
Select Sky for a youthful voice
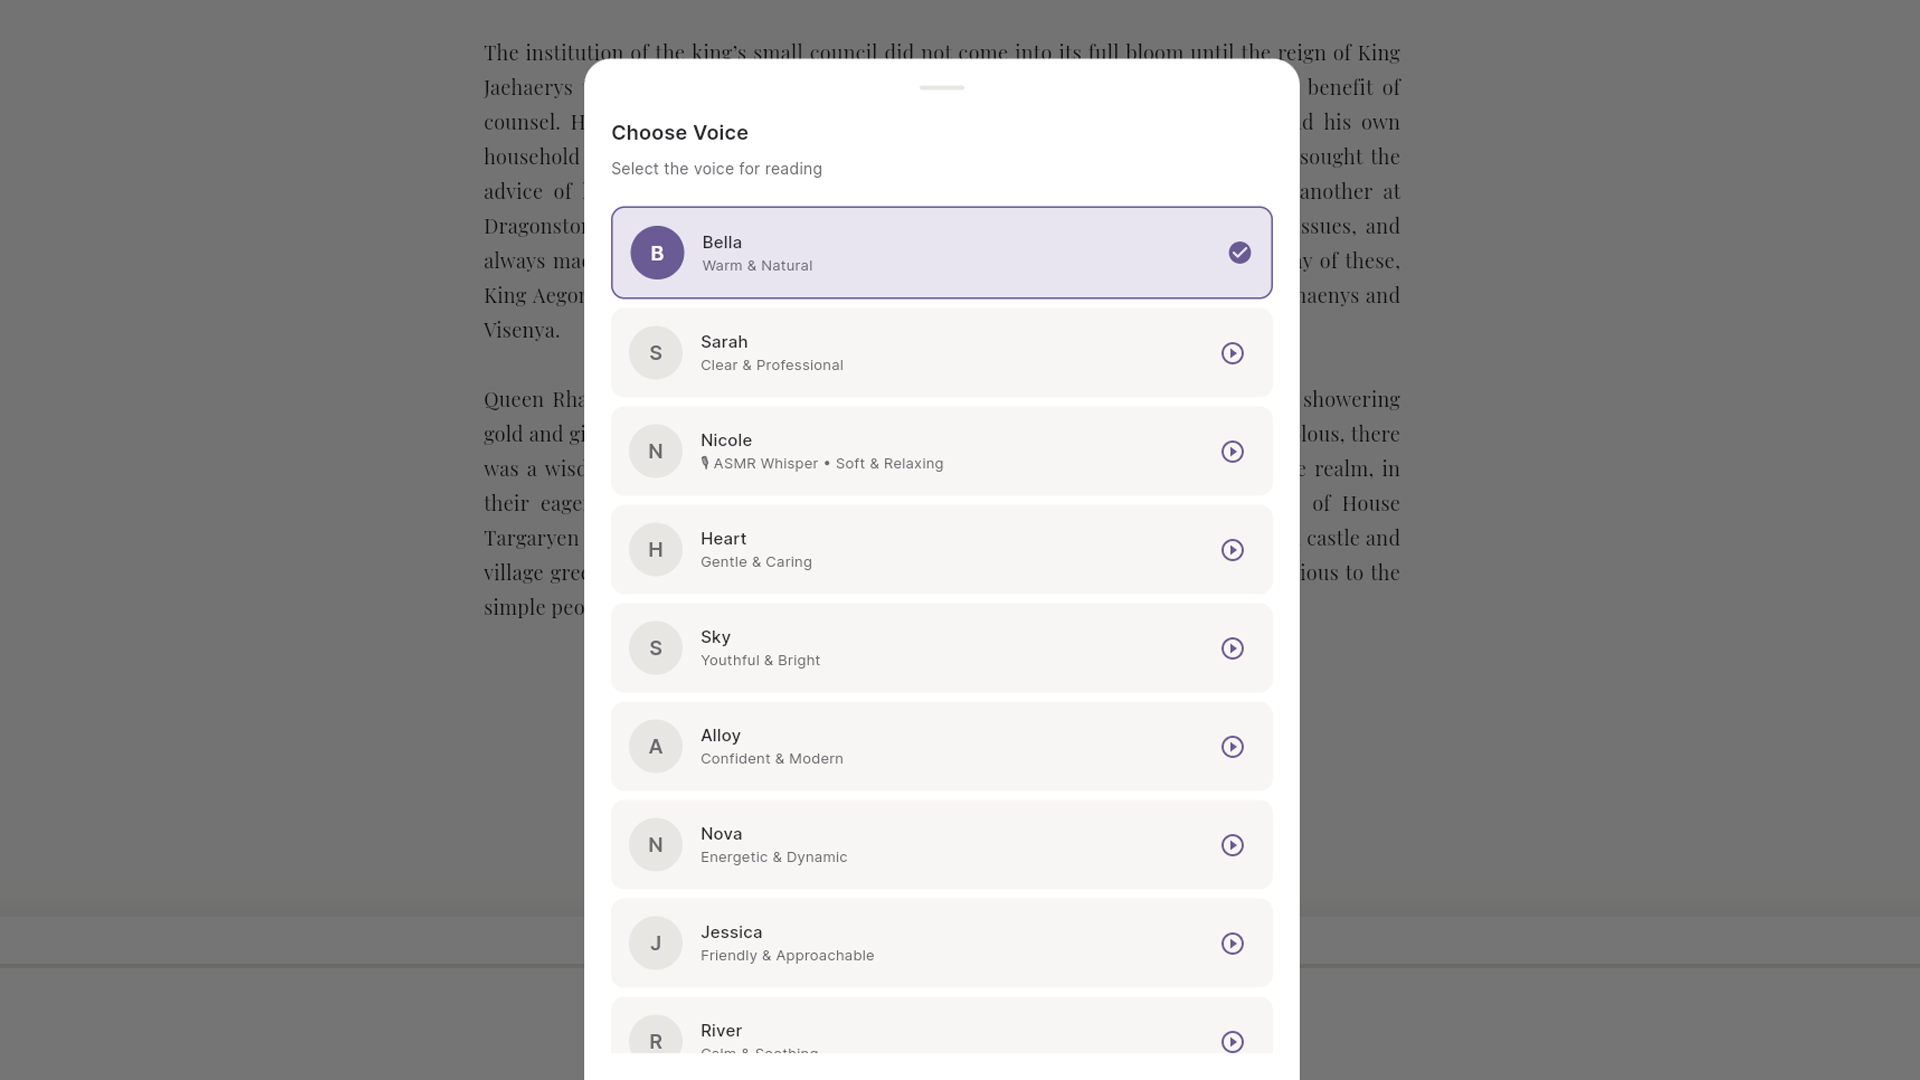pos(941,648)
